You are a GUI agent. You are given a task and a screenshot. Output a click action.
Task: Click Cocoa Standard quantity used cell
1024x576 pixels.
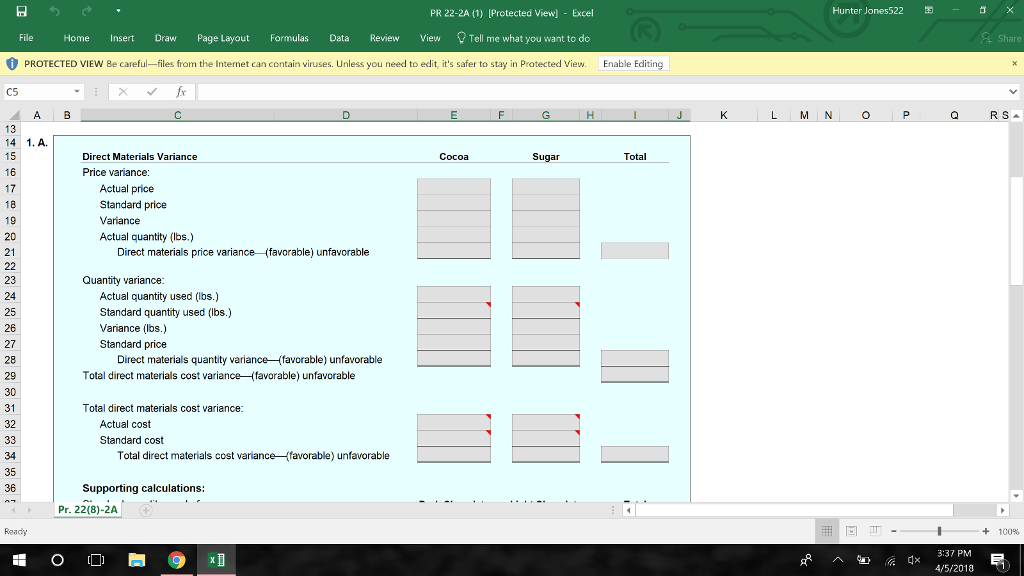click(x=454, y=311)
